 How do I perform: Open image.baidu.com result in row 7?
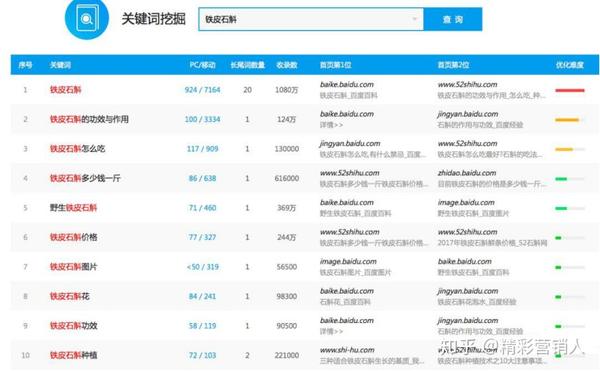348,262
